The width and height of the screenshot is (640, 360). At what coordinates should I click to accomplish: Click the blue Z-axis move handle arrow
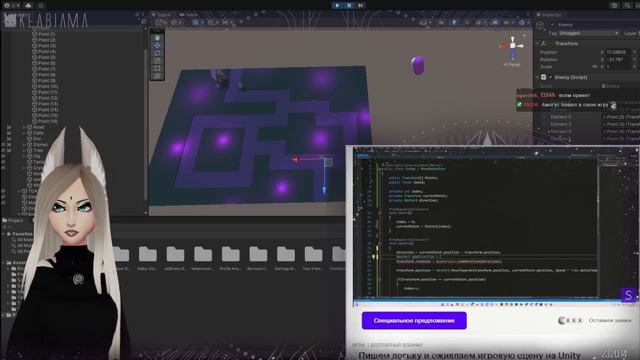coord(324,190)
